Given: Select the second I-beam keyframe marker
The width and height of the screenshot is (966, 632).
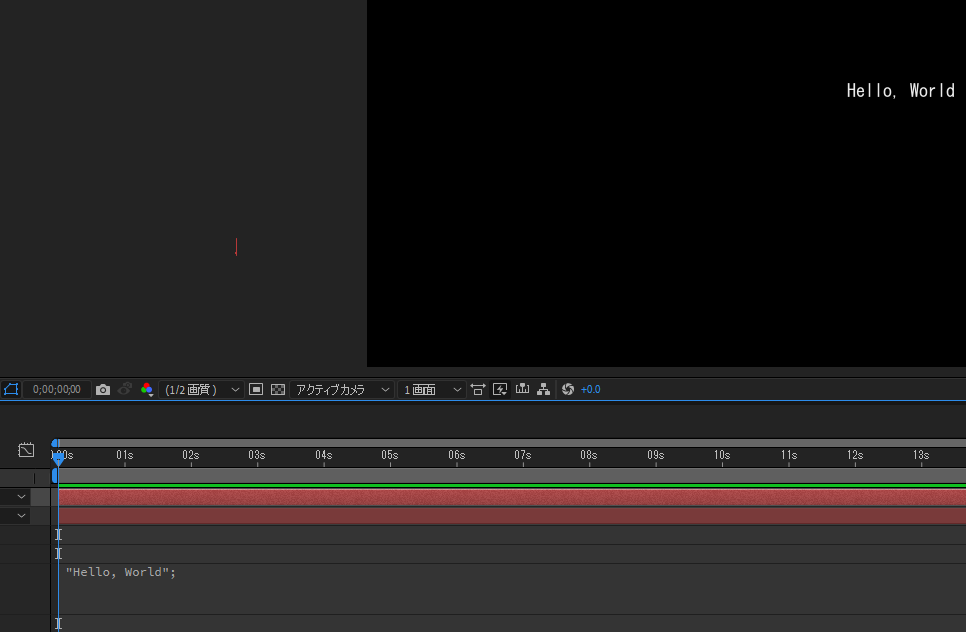Looking at the screenshot, I should [x=59, y=553].
